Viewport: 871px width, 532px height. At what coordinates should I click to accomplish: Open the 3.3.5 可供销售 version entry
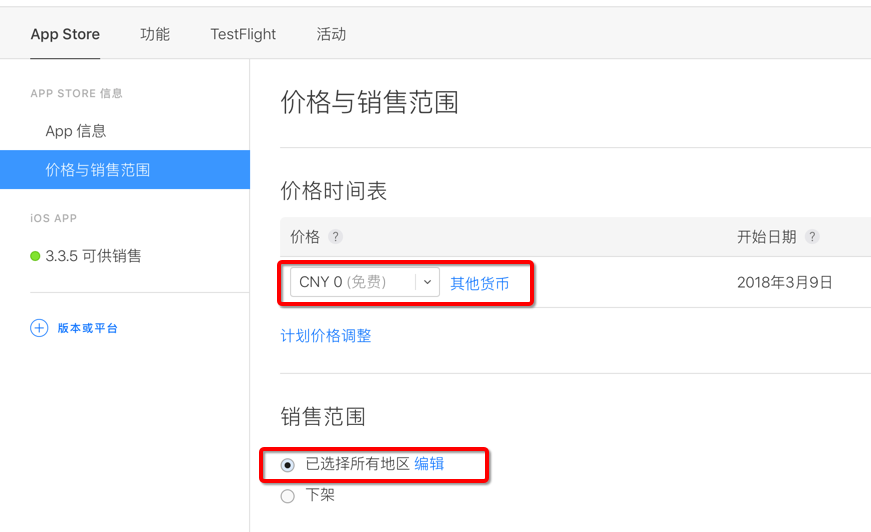click(93, 256)
